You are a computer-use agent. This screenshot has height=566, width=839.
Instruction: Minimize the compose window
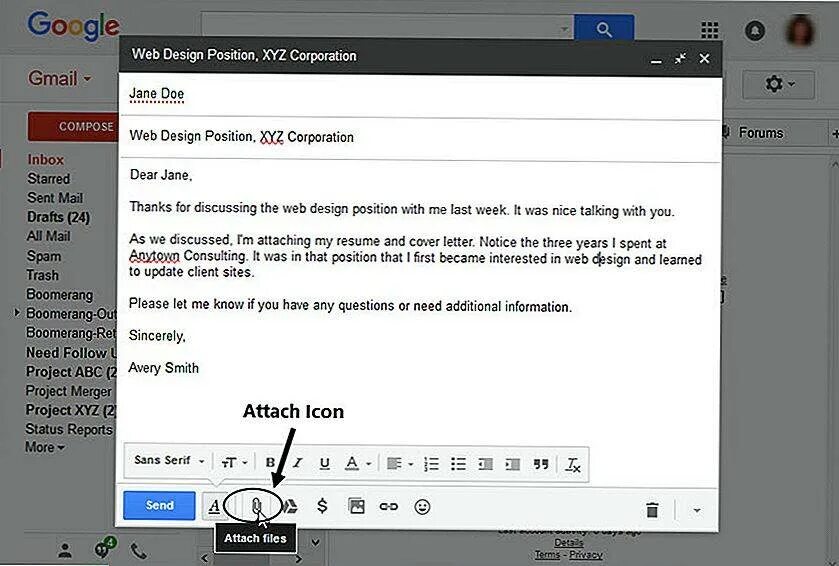pos(656,60)
